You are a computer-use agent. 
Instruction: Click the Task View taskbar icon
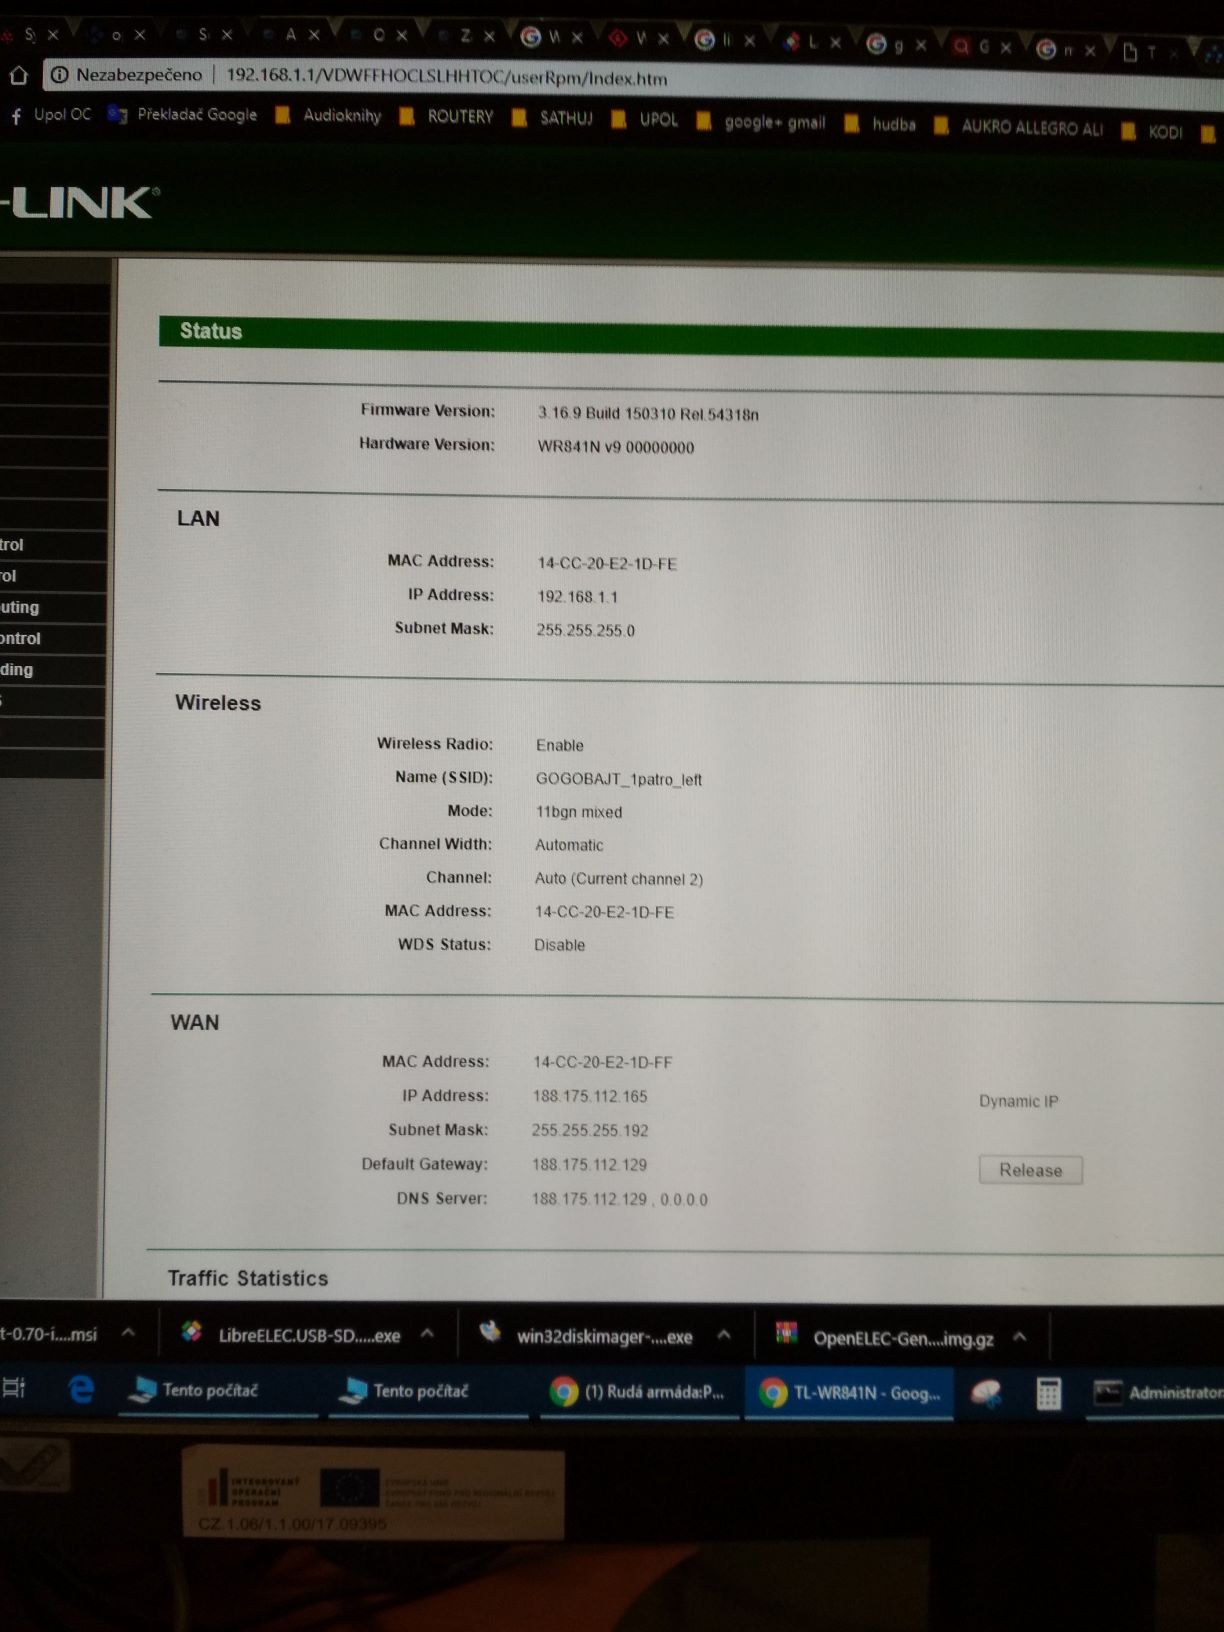pyautogui.click(x=14, y=1388)
